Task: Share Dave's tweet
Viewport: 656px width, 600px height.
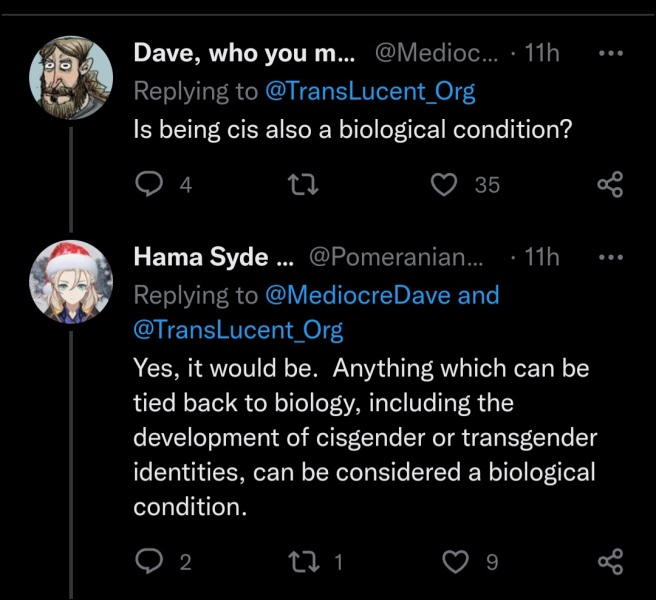Action: [609, 183]
